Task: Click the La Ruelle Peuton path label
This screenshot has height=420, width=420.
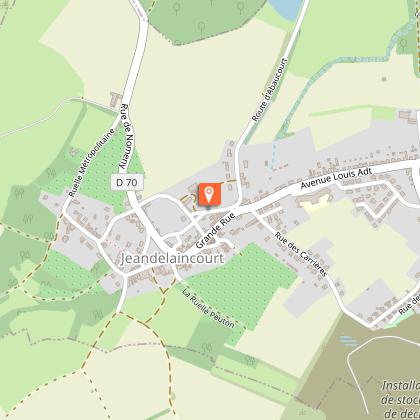Action: pyautogui.click(x=208, y=308)
